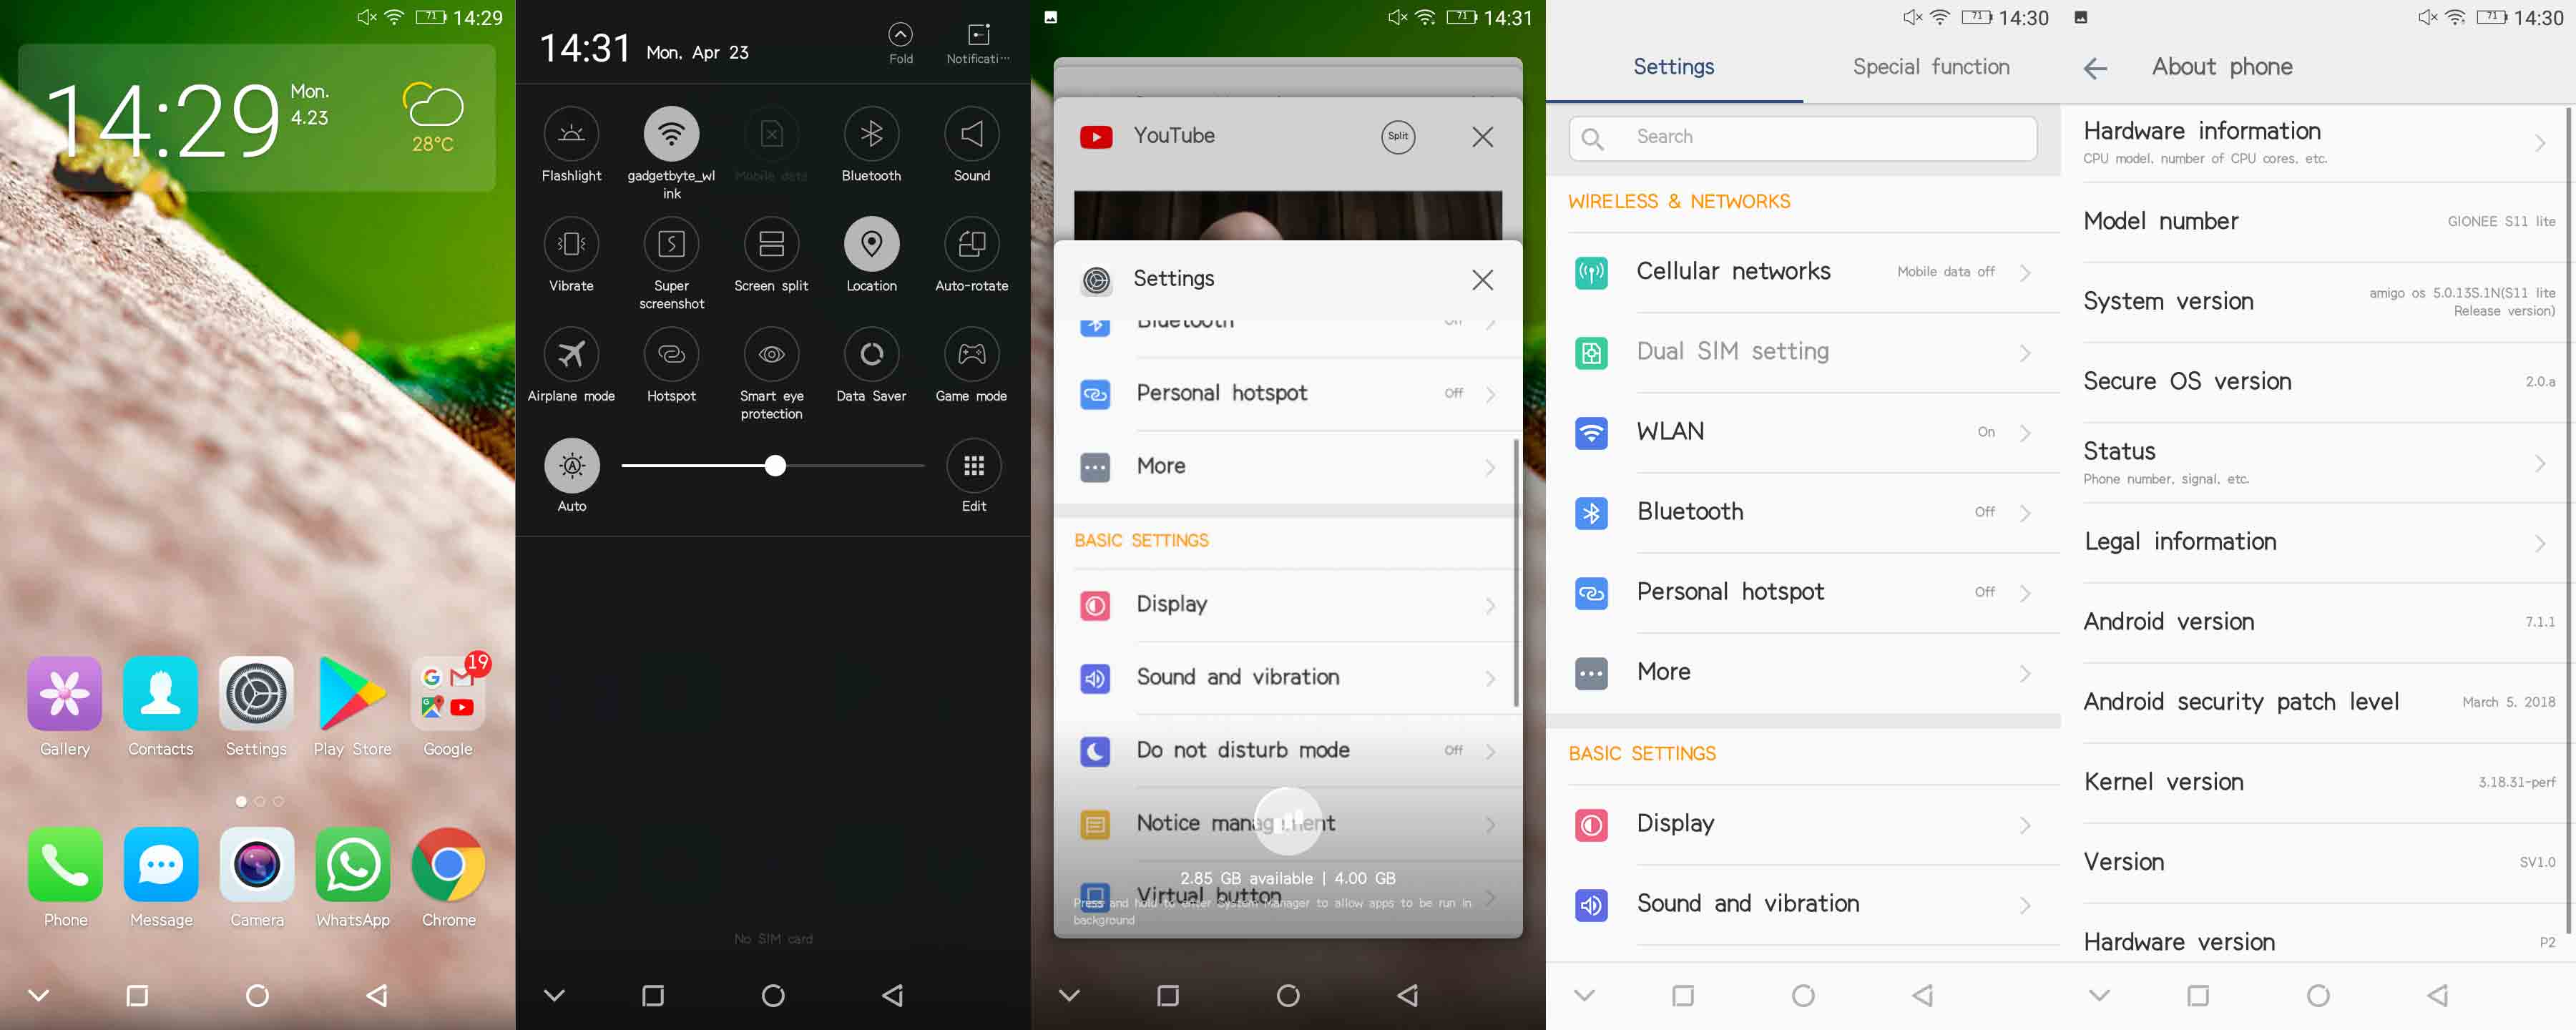Image resolution: width=2576 pixels, height=1030 pixels.
Task: Enable Smart eye protection
Action: [771, 355]
